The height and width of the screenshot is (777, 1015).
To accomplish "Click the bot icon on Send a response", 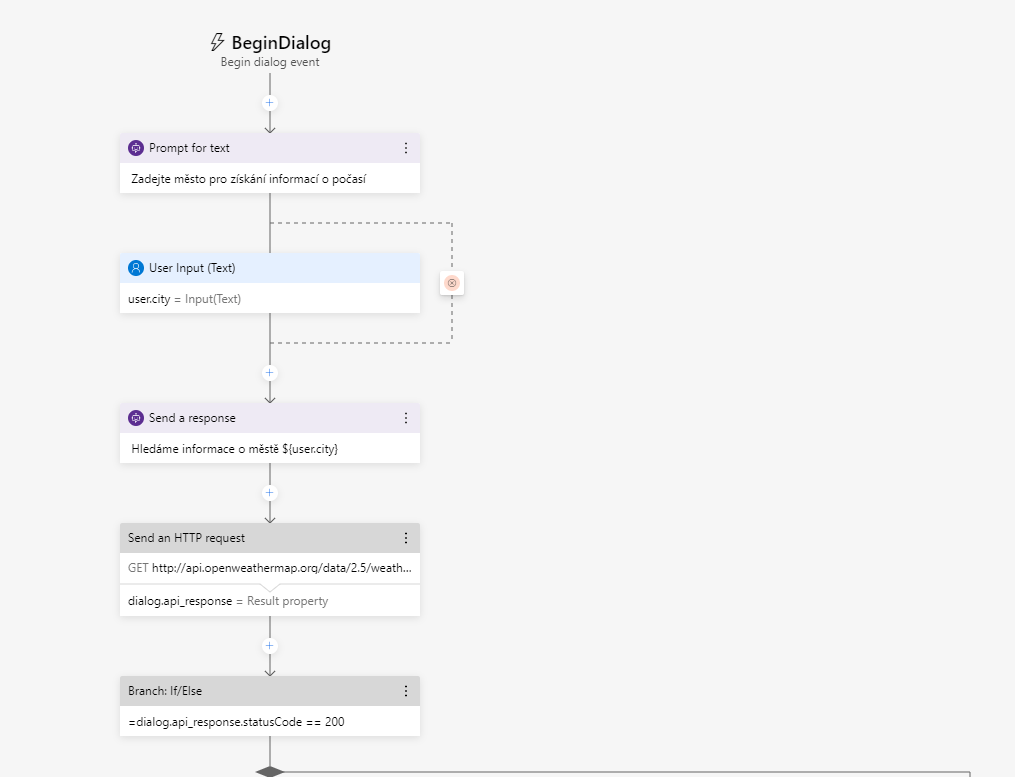I will tap(136, 418).
